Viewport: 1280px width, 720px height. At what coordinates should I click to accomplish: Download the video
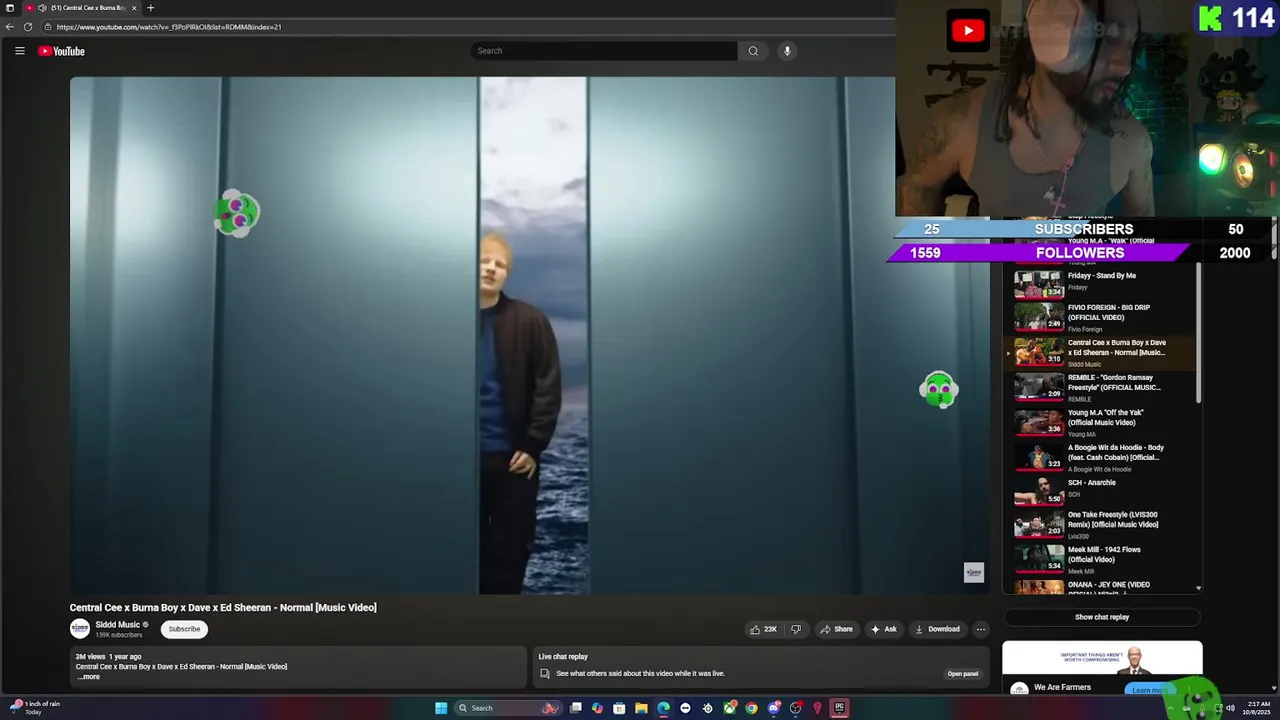(937, 629)
